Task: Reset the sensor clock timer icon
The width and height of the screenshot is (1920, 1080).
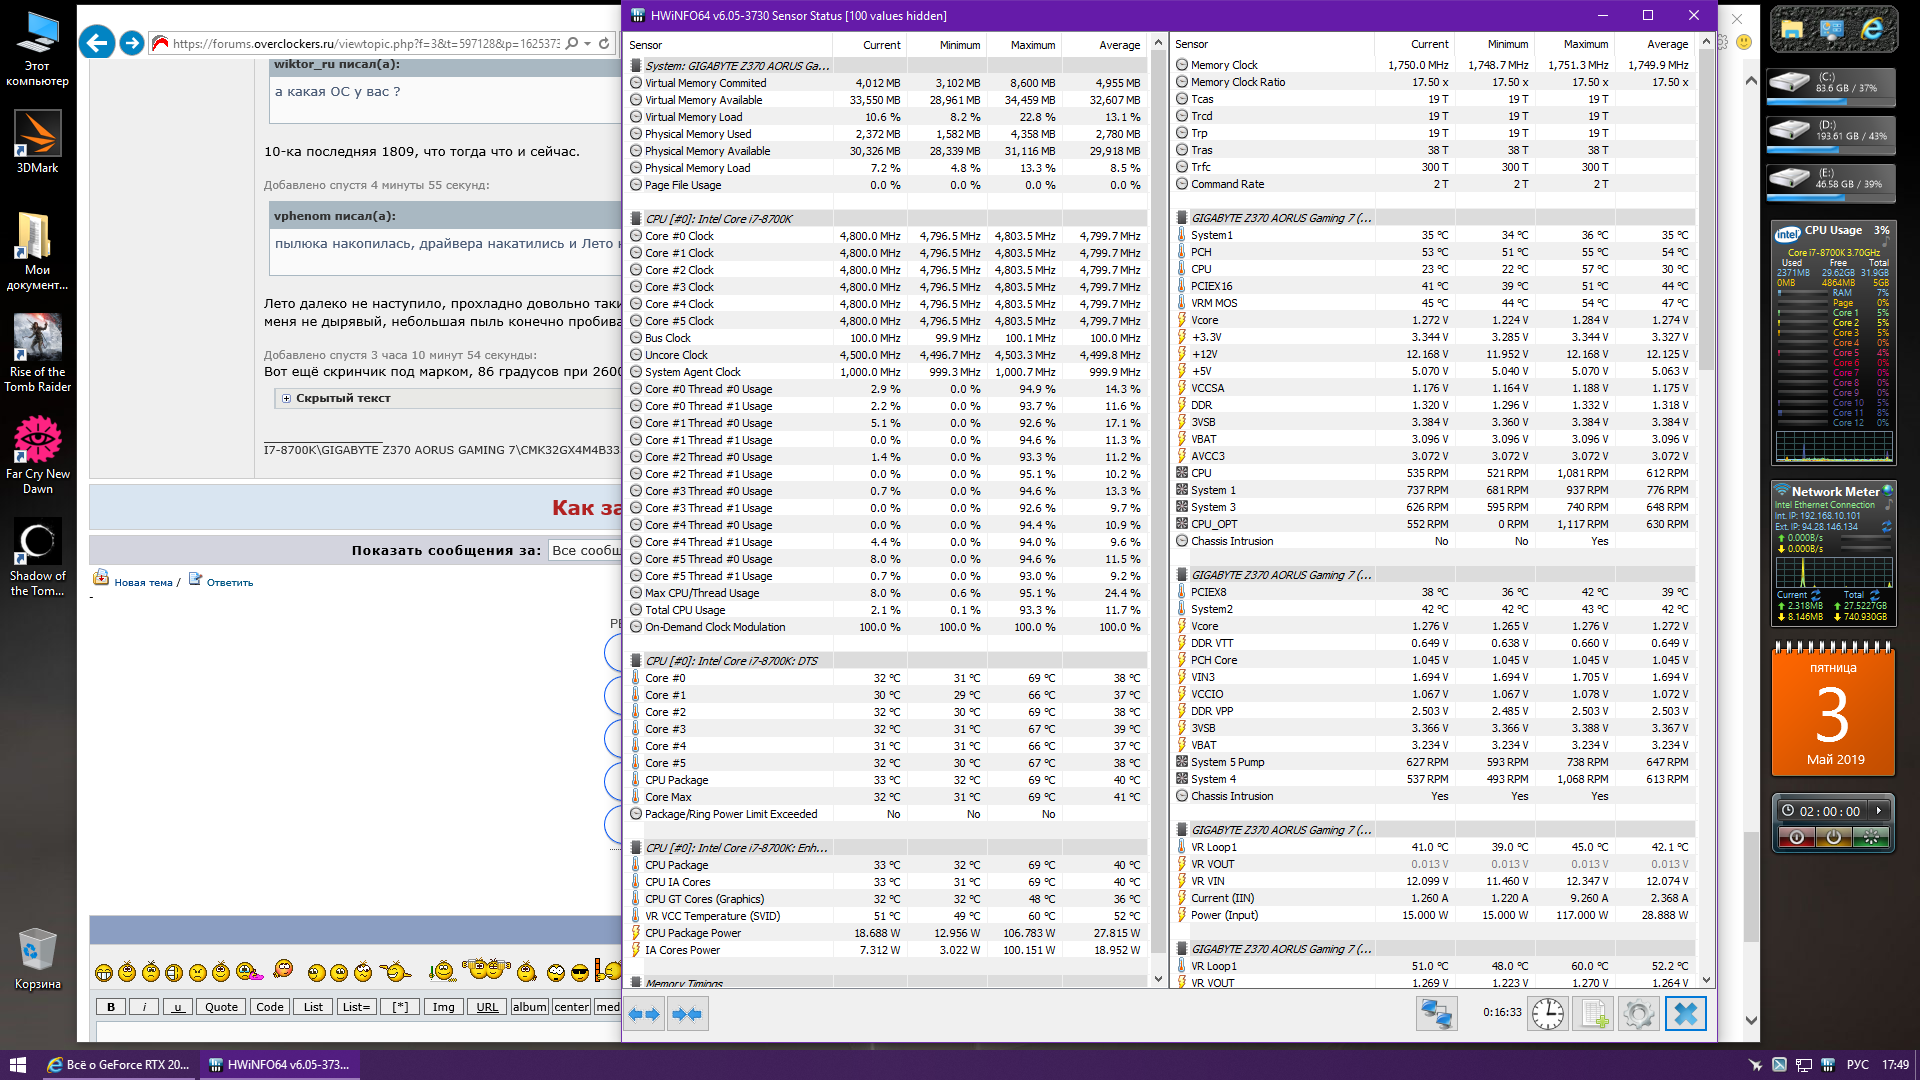Action: tap(1547, 1014)
